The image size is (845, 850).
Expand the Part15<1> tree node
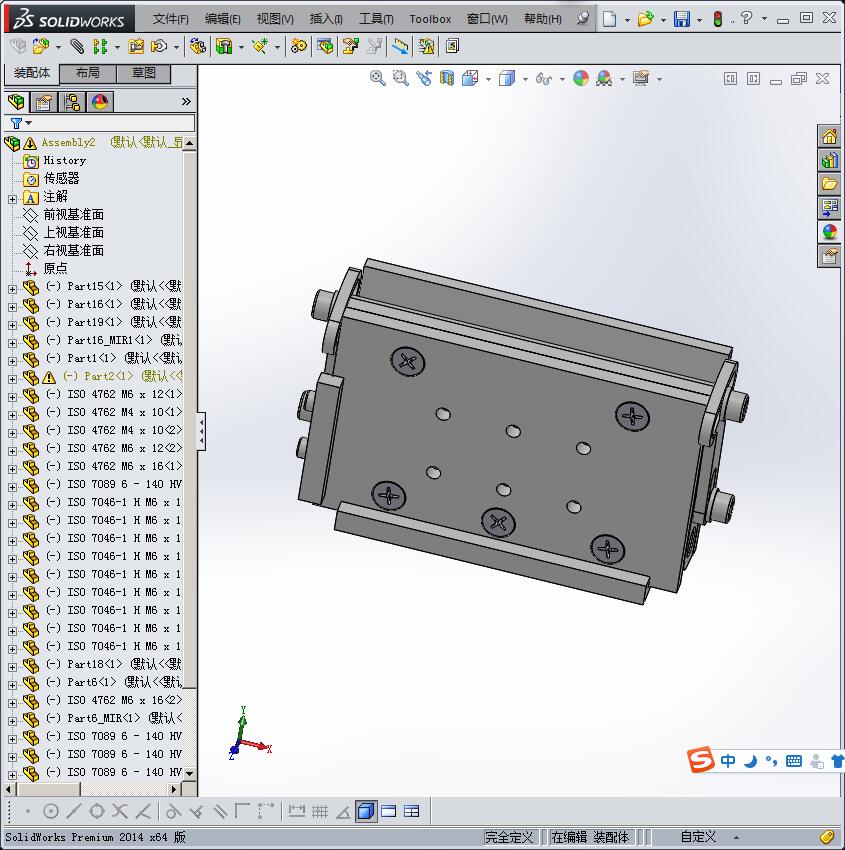pos(12,289)
